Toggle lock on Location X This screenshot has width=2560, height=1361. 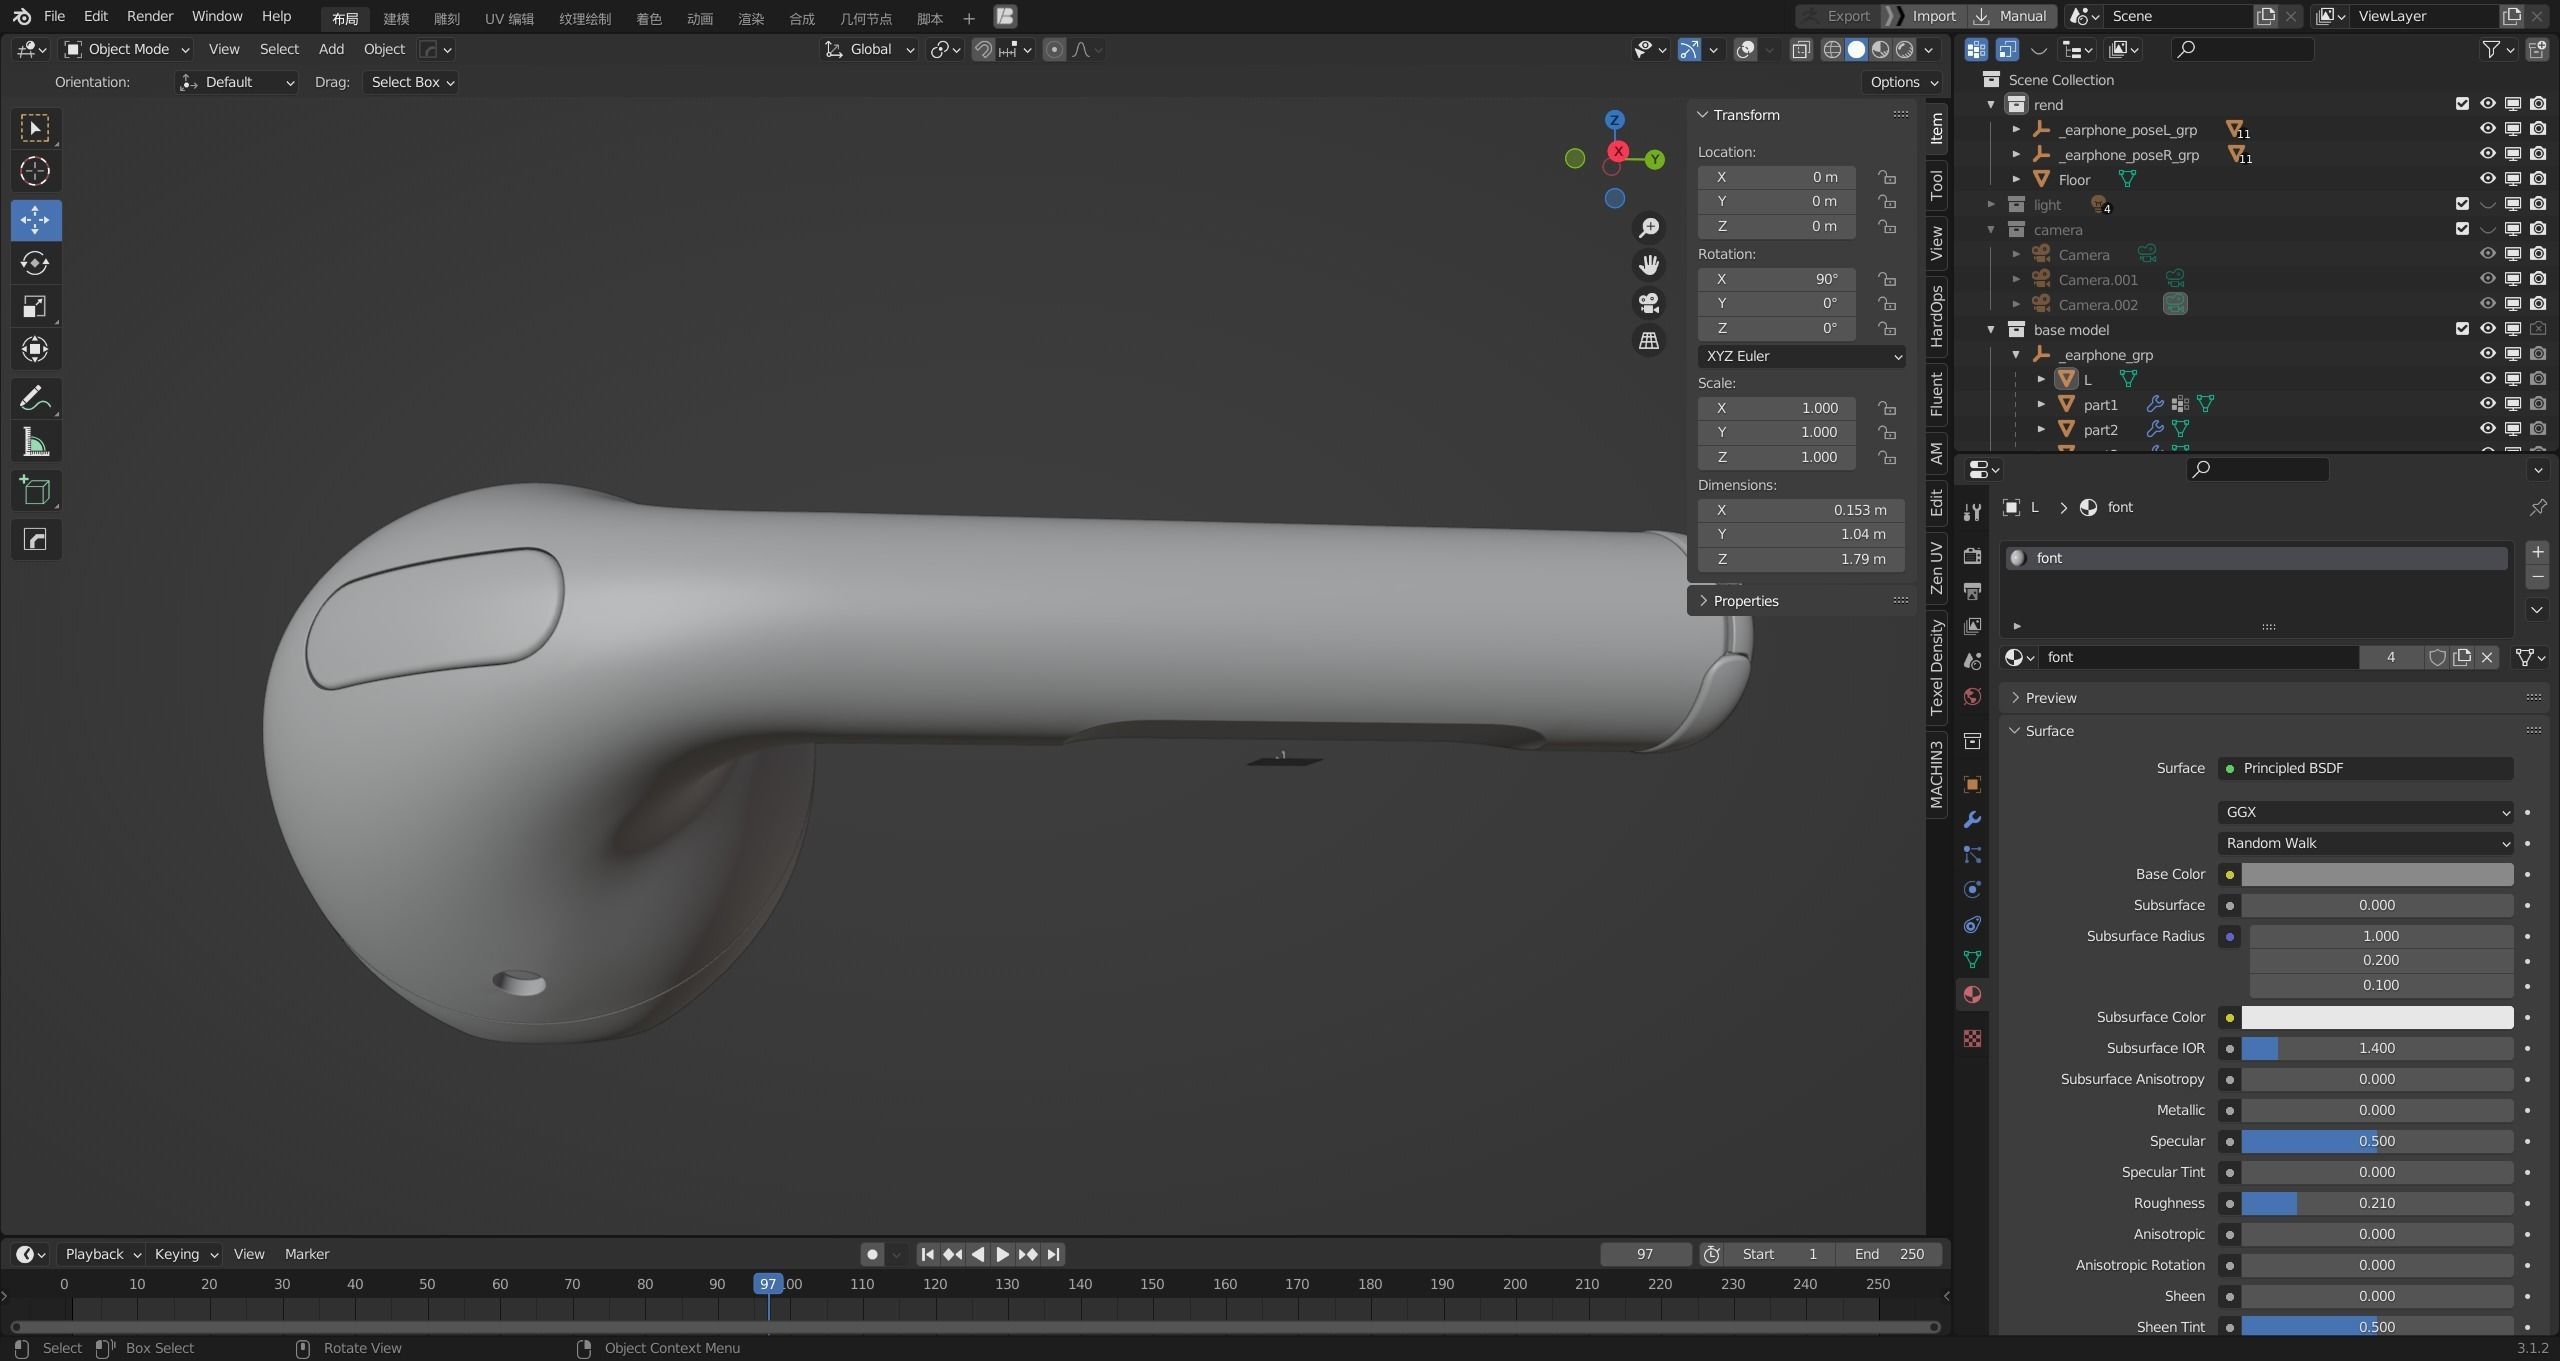click(x=1887, y=177)
